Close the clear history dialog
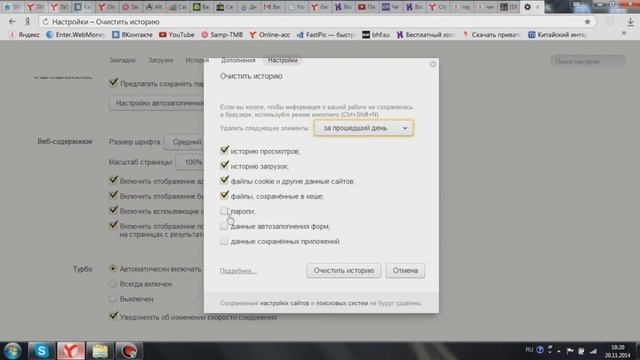Image resolution: width=640 pixels, height=360 pixels. tap(433, 64)
